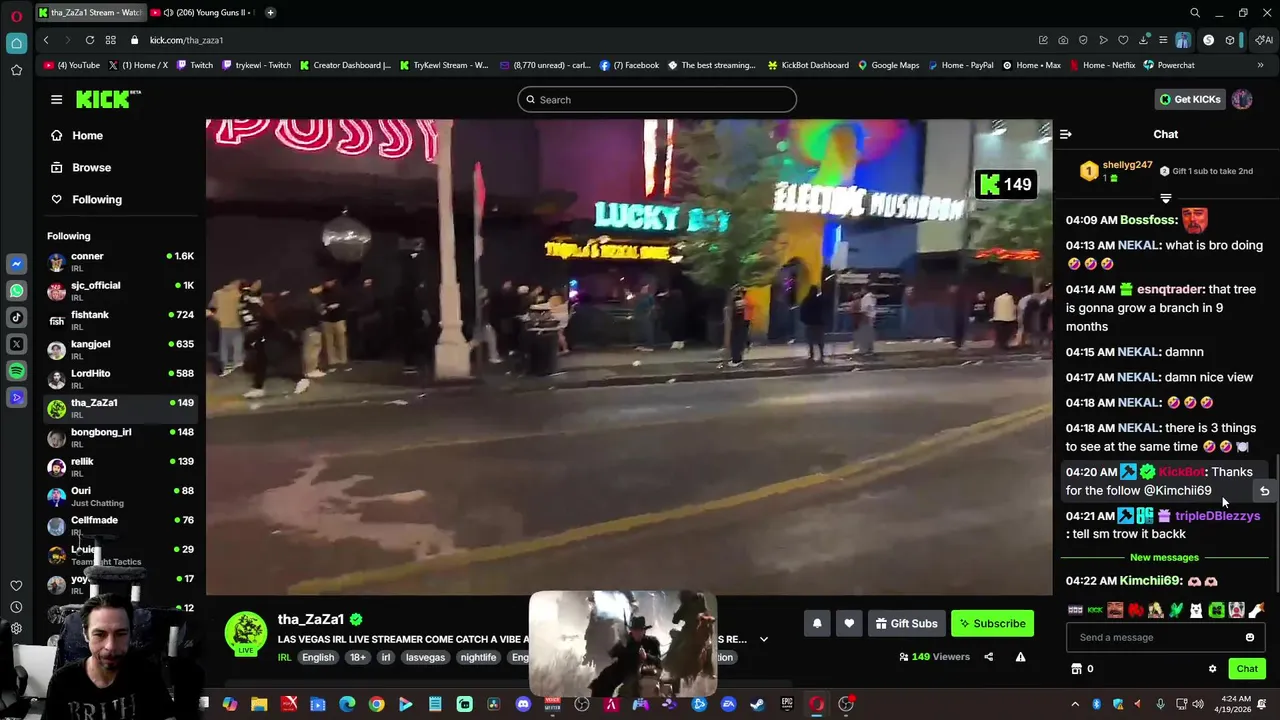Viewport: 1280px width, 720px height.
Task: Insert the KICK text emote
Action: (1095, 610)
